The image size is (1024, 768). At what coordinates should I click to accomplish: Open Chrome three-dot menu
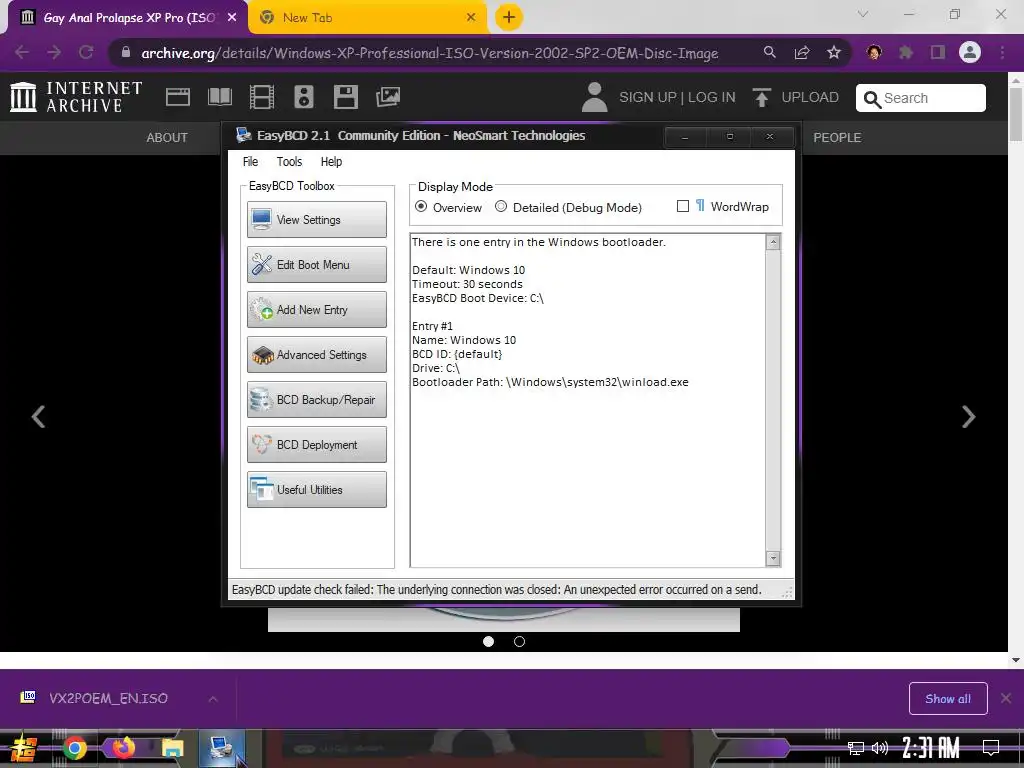click(1002, 52)
